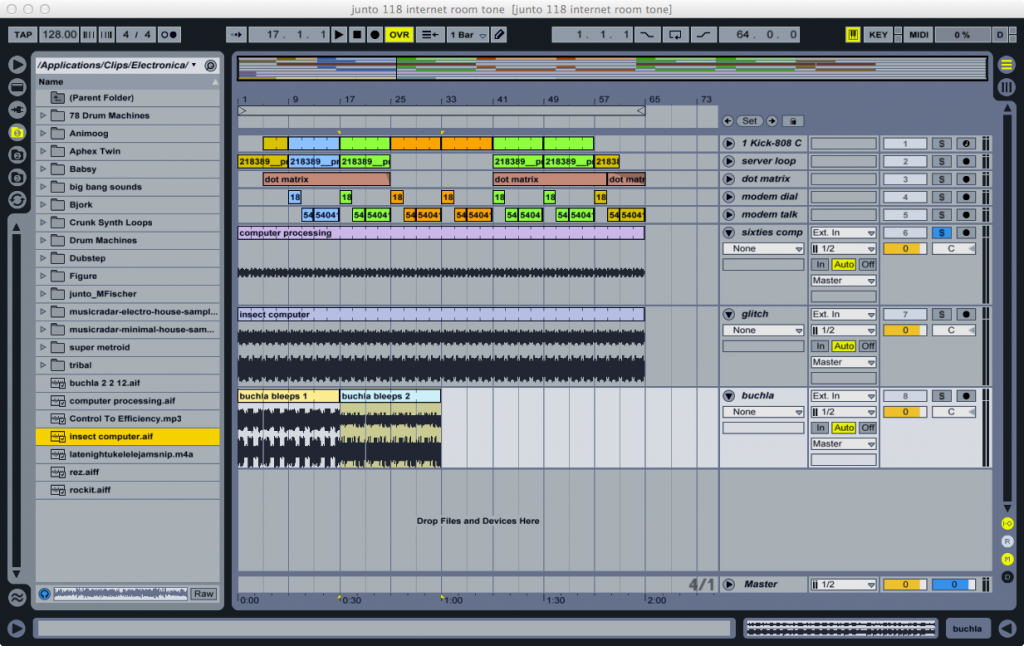Viewport: 1024px width, 646px height.
Task: Click the buchla clip view selector
Action: (967, 628)
